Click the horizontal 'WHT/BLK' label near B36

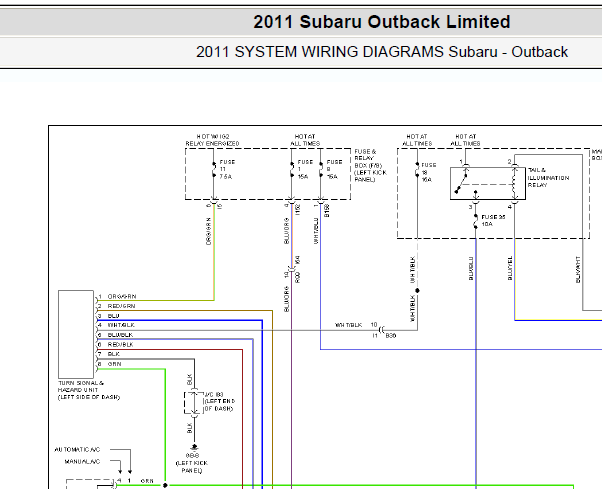[349, 325]
